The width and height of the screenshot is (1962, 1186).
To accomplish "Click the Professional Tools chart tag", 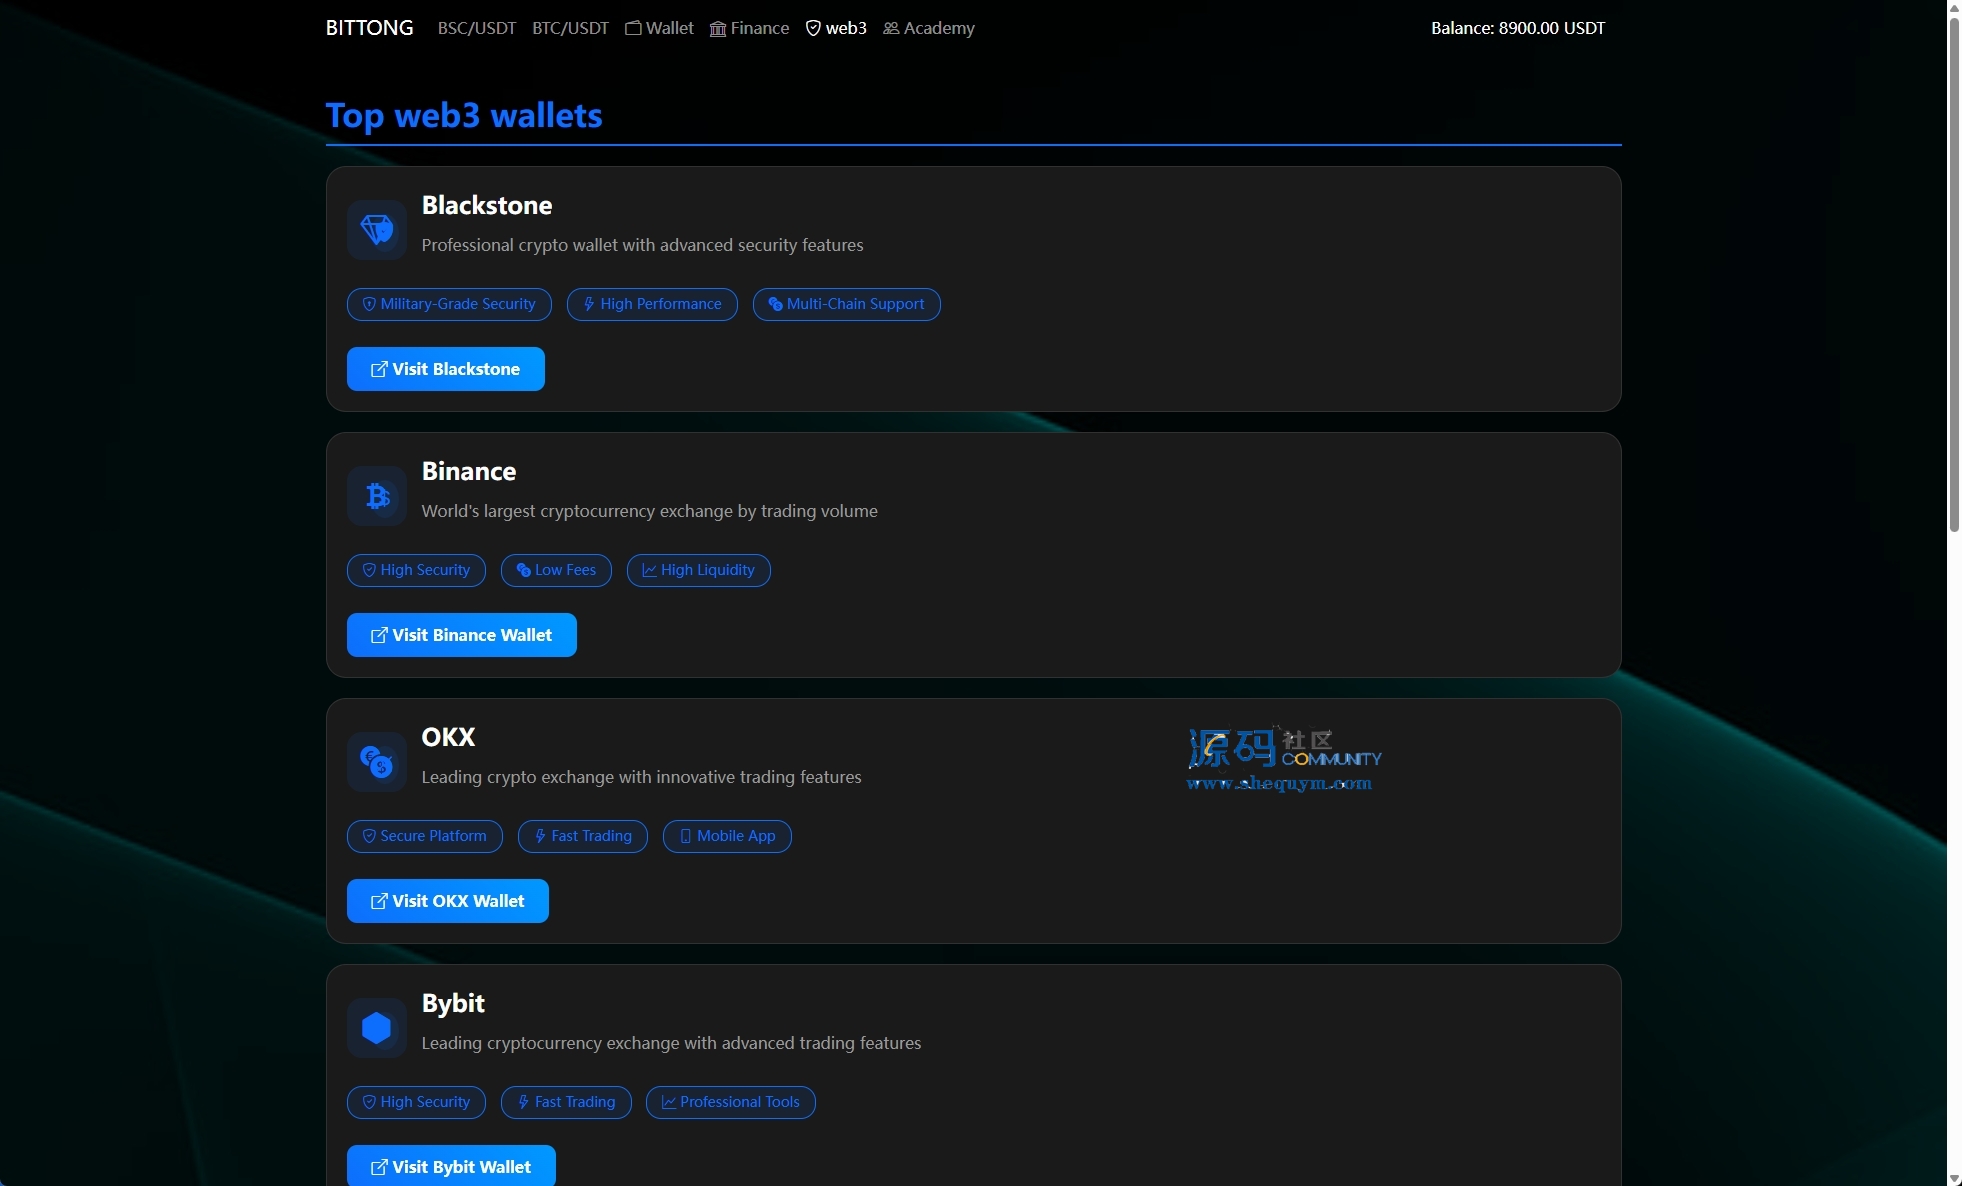I will click(730, 1102).
